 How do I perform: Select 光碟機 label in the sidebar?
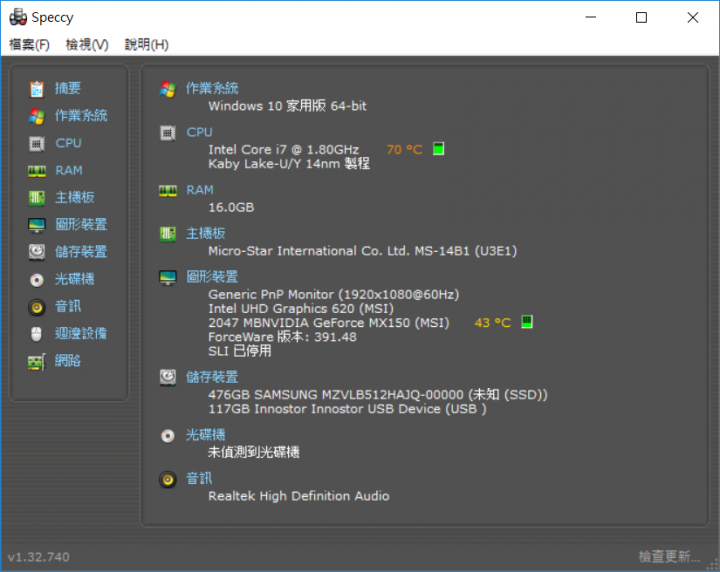[x=75, y=279]
